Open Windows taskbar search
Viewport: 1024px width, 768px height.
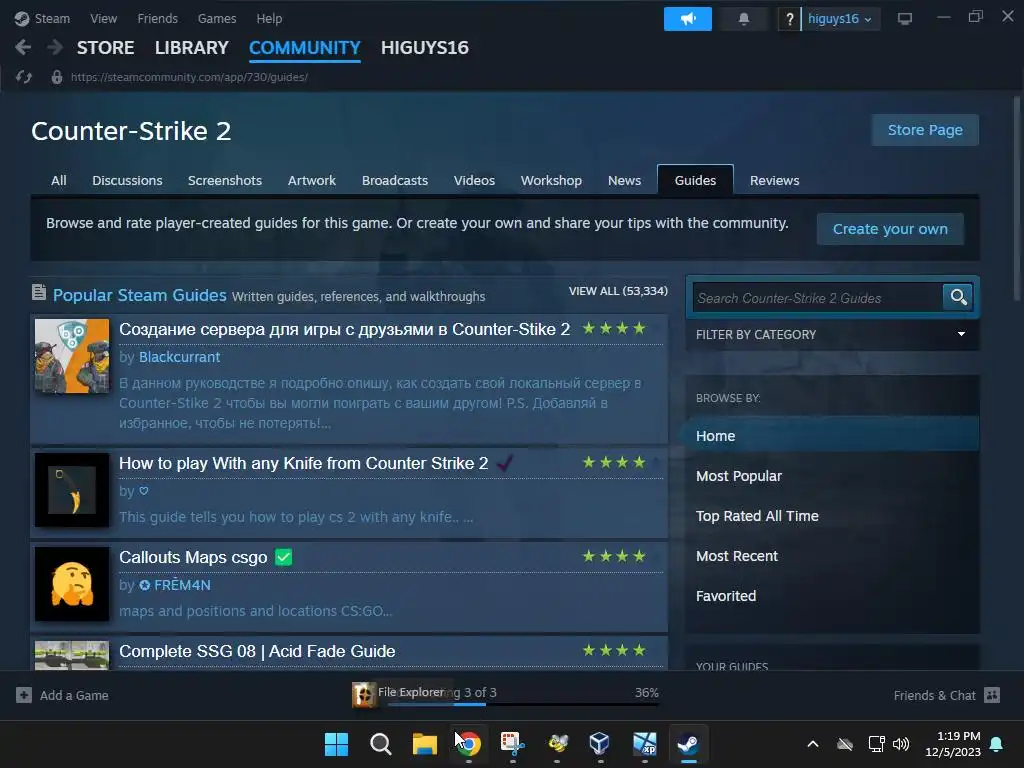tap(380, 744)
